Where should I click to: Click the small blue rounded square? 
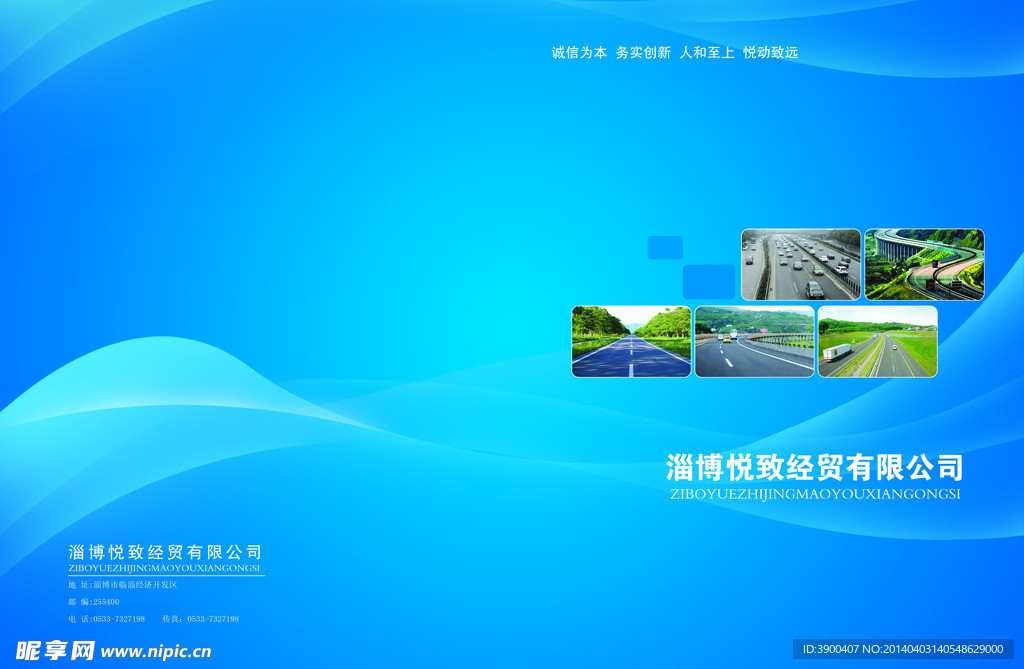(x=665, y=248)
